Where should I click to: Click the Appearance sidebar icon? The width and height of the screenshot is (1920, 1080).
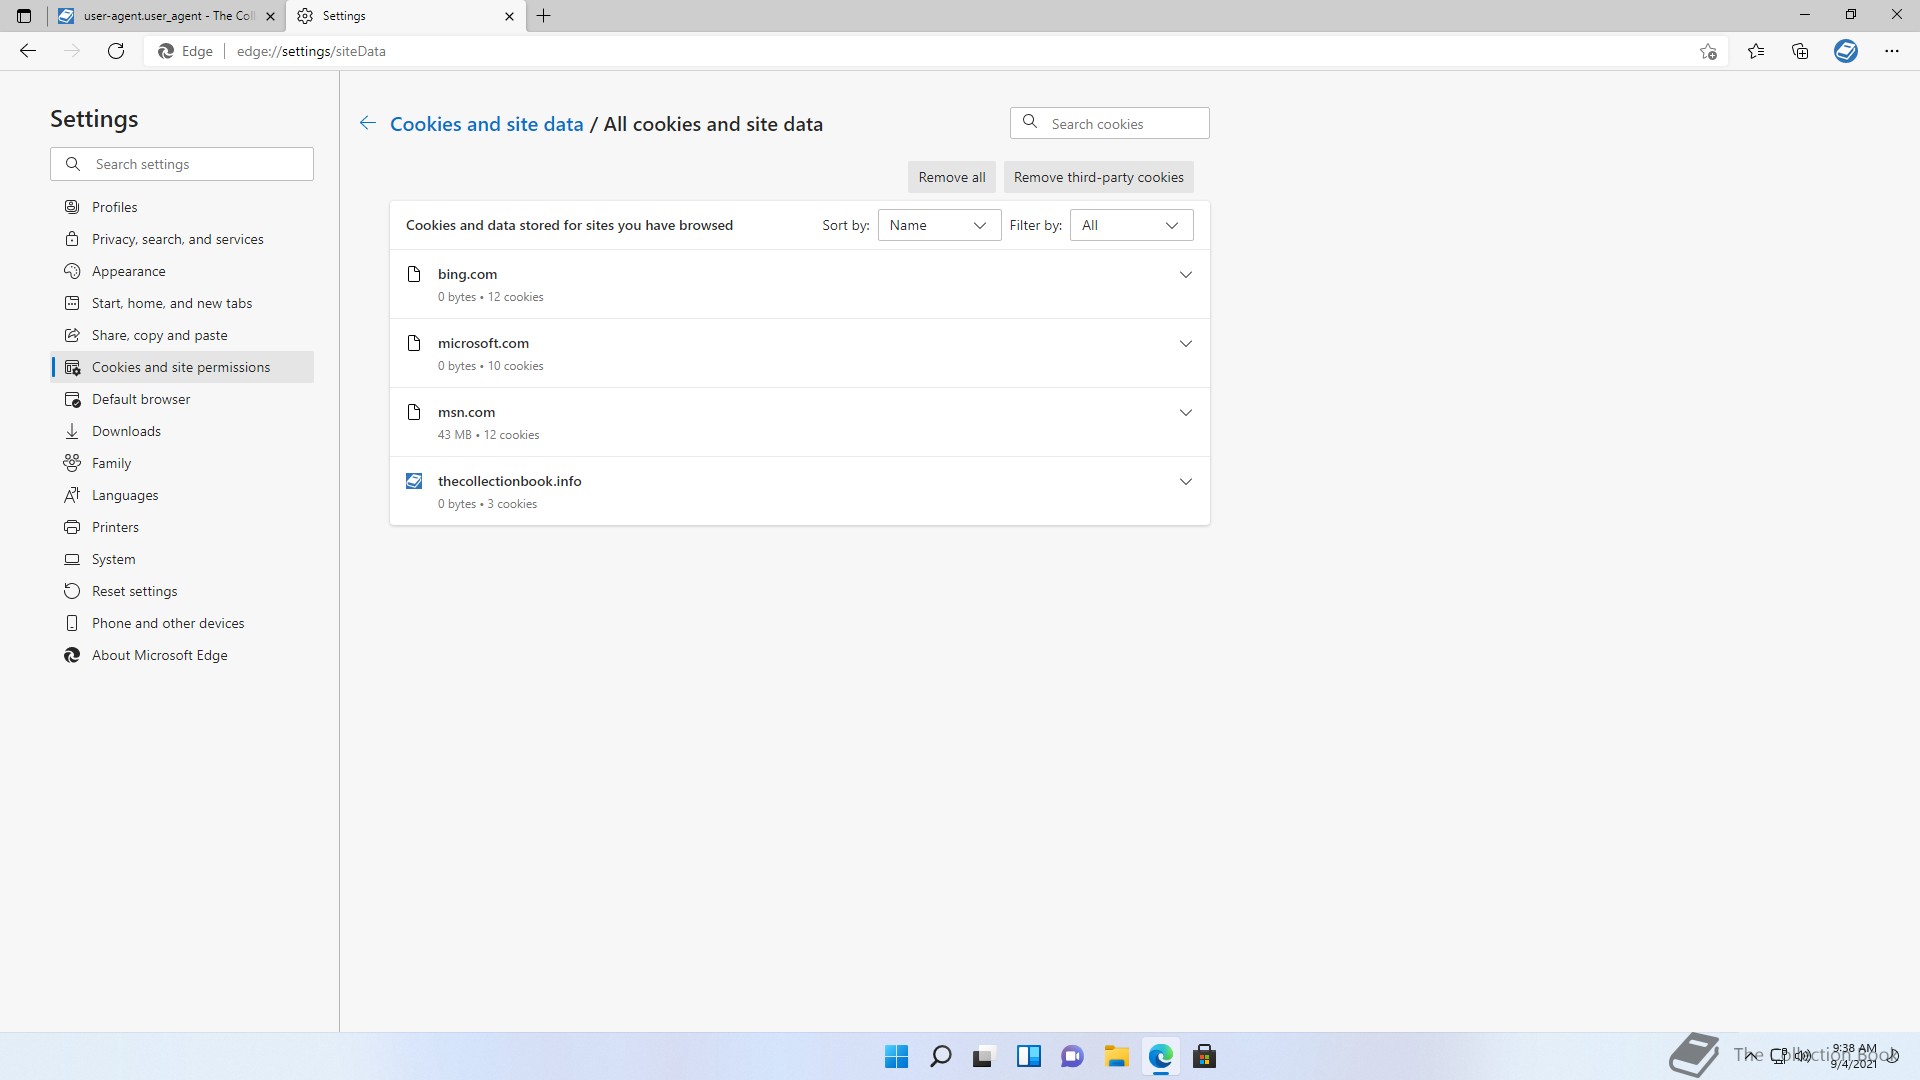click(x=72, y=271)
